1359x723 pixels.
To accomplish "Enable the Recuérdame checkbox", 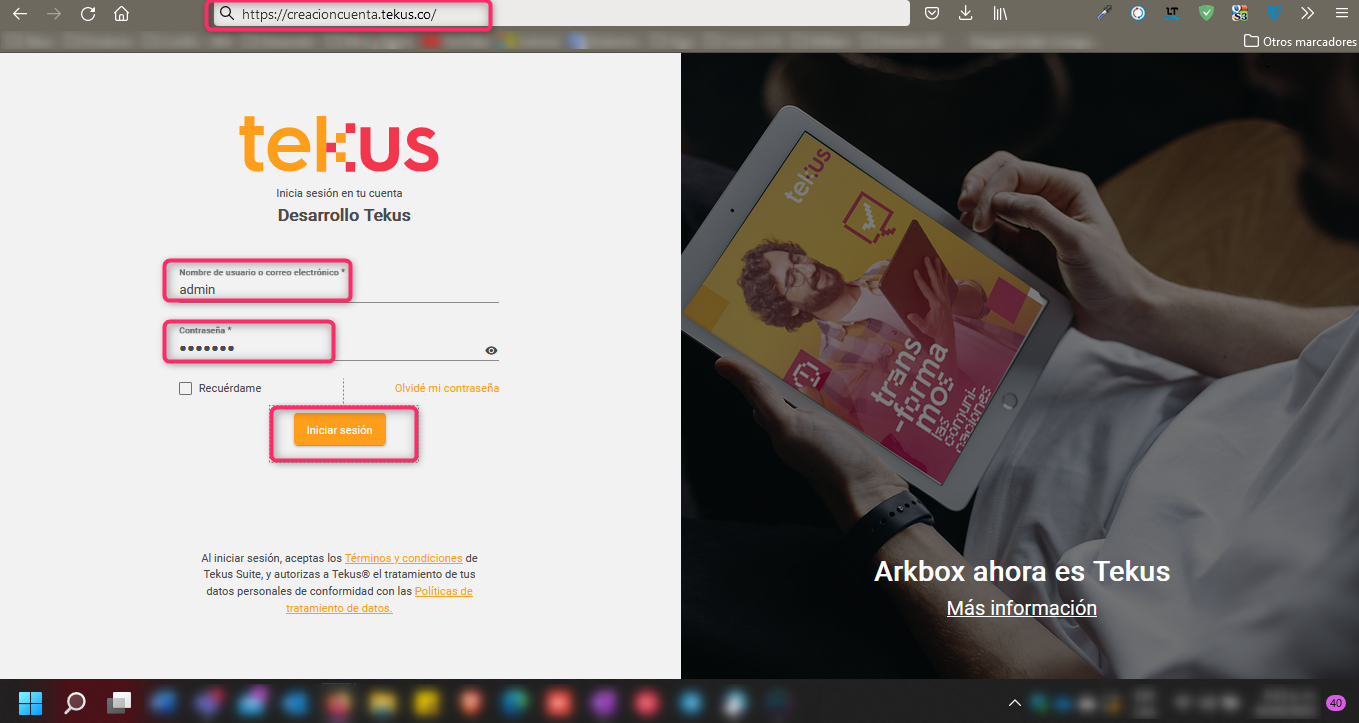I will [185, 388].
